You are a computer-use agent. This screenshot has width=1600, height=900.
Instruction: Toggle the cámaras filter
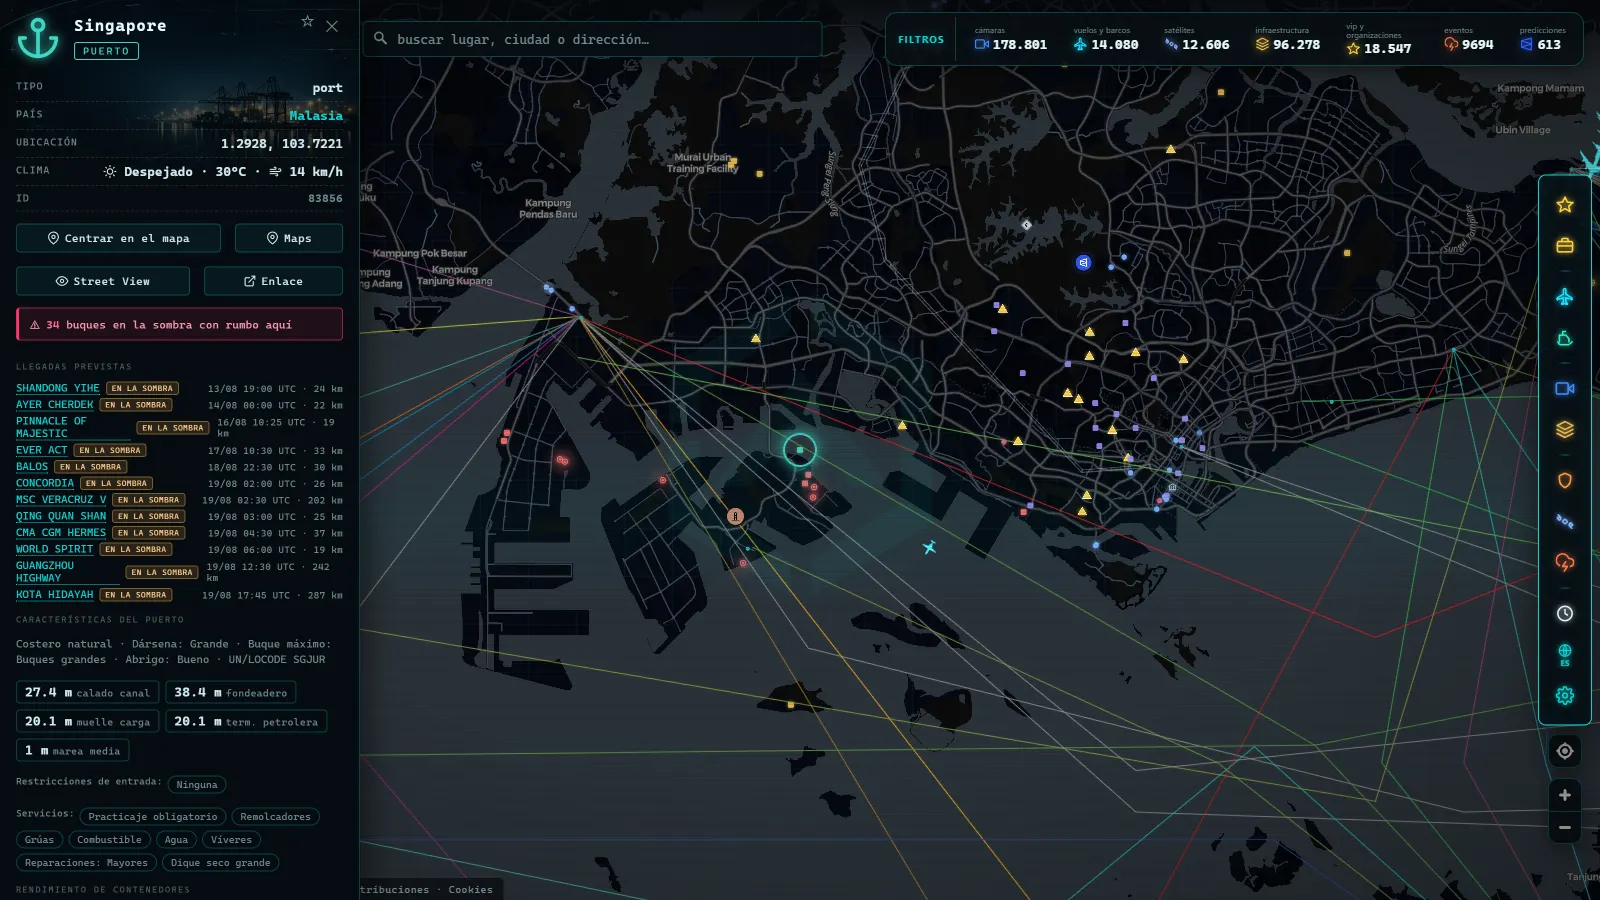tap(1010, 40)
